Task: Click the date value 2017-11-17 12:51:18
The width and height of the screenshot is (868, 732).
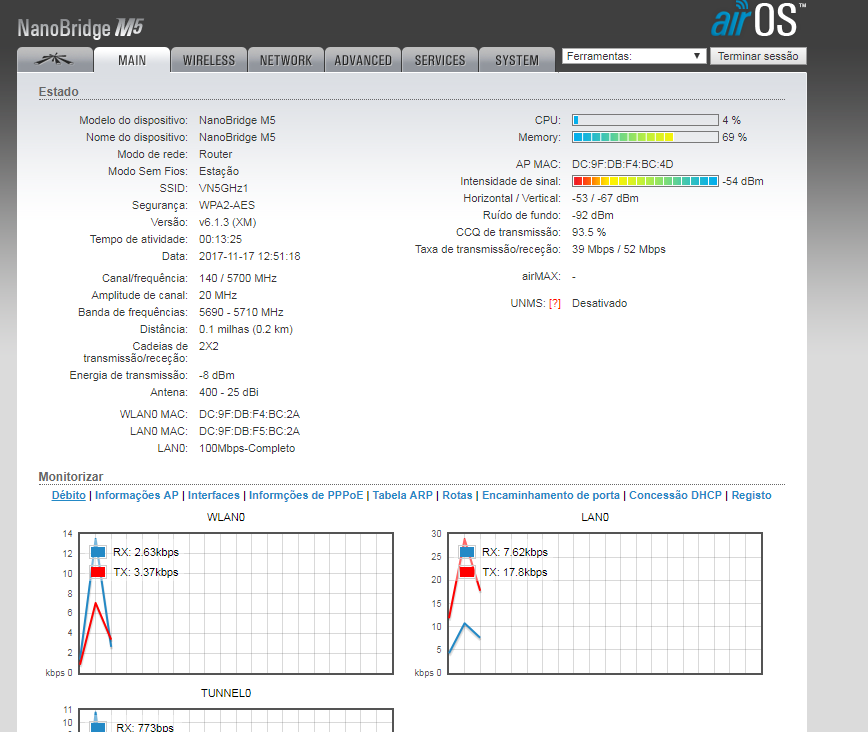Action: click(250, 256)
